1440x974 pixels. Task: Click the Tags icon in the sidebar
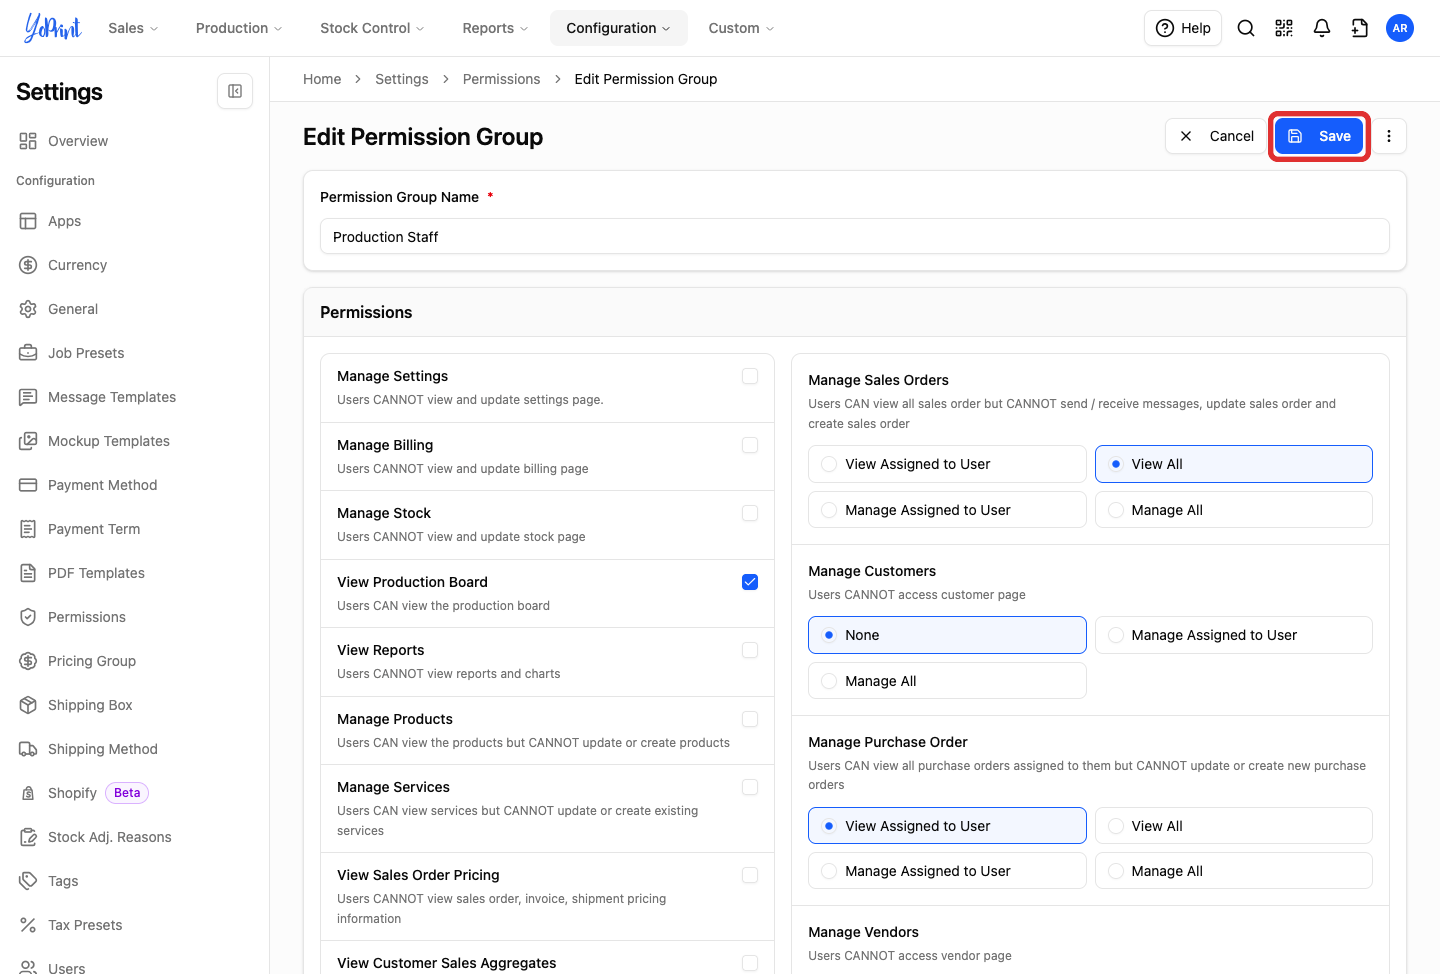[x=28, y=881]
